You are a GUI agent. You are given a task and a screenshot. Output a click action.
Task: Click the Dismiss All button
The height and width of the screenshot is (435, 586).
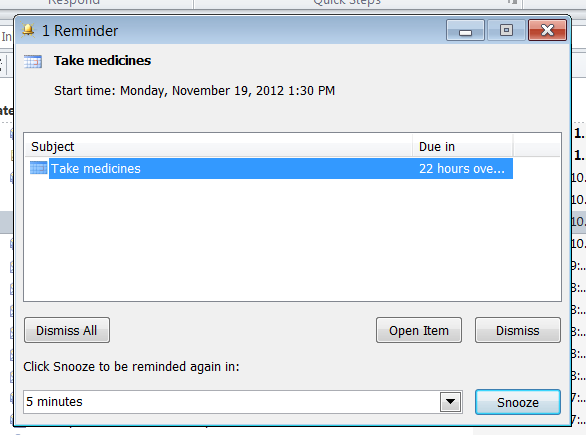click(67, 330)
